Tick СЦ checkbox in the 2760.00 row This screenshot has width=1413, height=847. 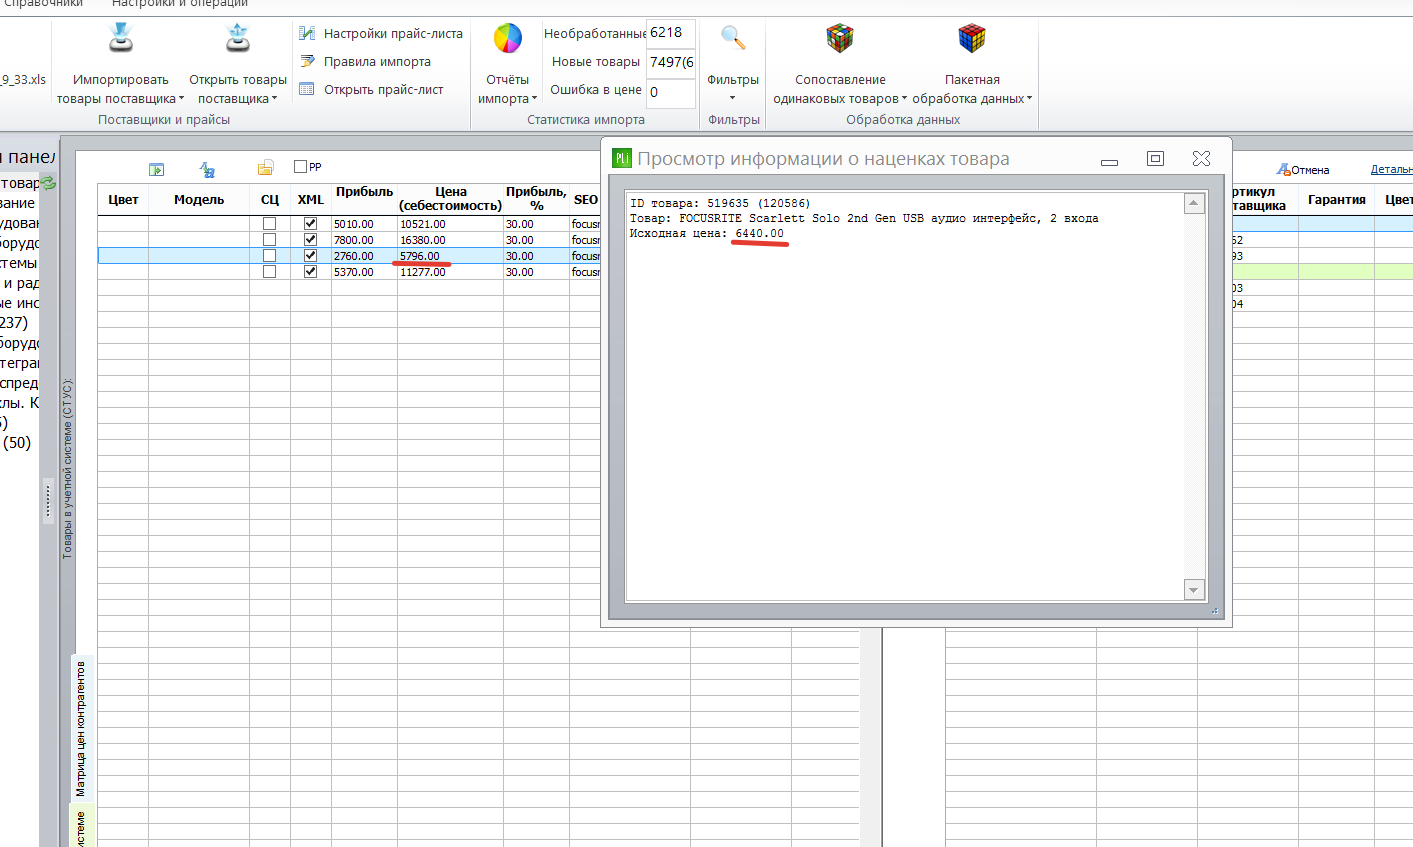(269, 256)
